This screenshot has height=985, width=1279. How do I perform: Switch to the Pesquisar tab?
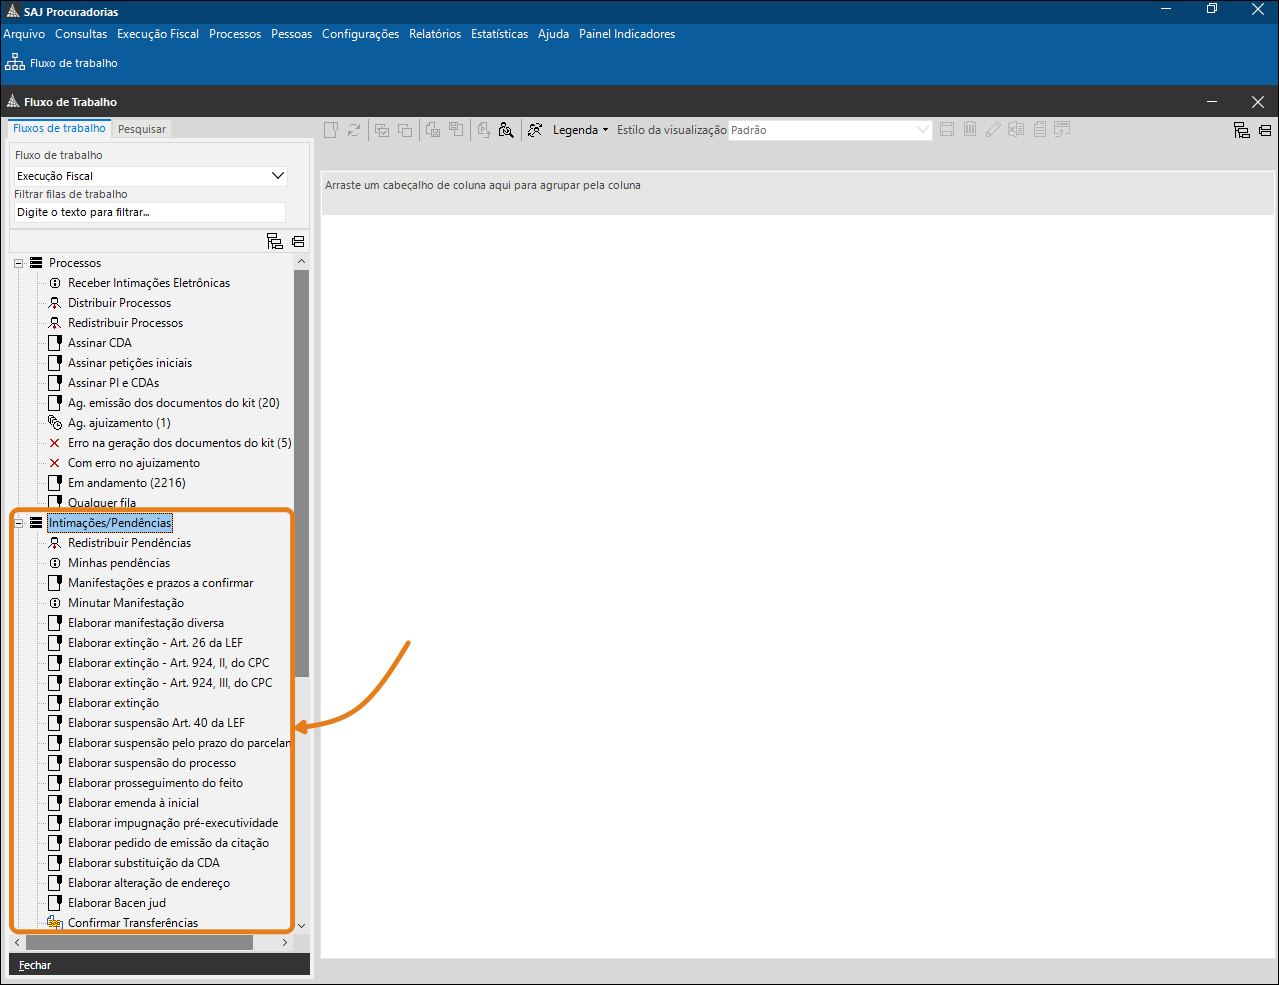tap(142, 129)
